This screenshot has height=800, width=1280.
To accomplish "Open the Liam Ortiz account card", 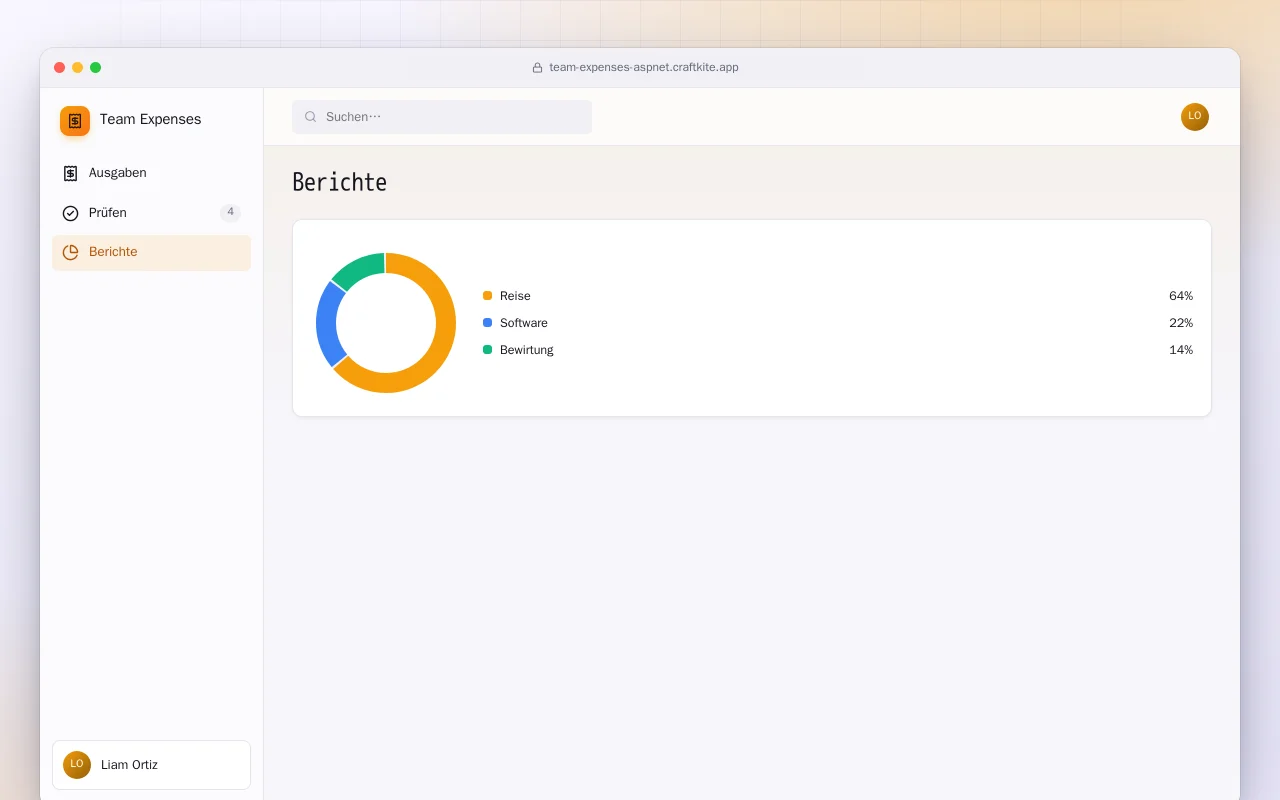I will 151,765.
